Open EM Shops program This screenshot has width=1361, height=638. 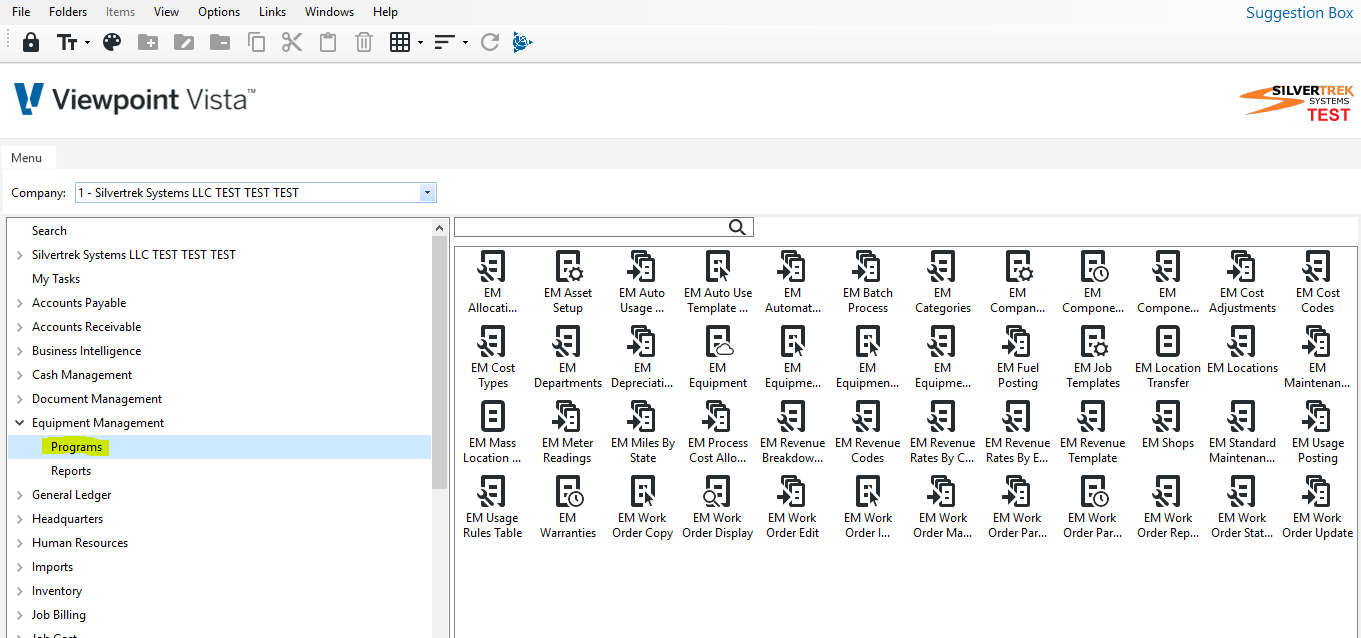coord(1168,425)
